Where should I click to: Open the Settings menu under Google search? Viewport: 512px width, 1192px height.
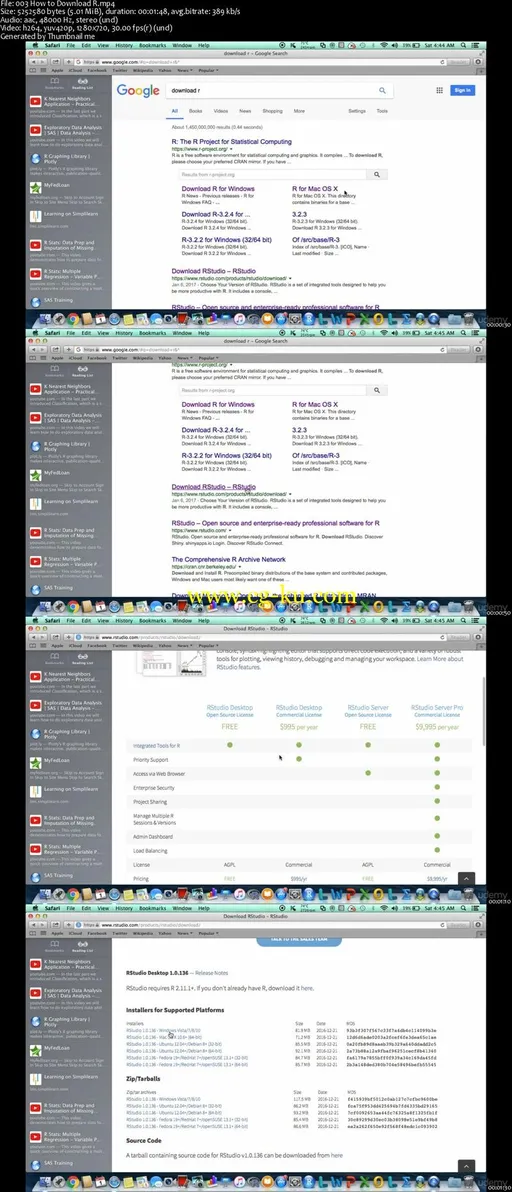[x=357, y=111]
